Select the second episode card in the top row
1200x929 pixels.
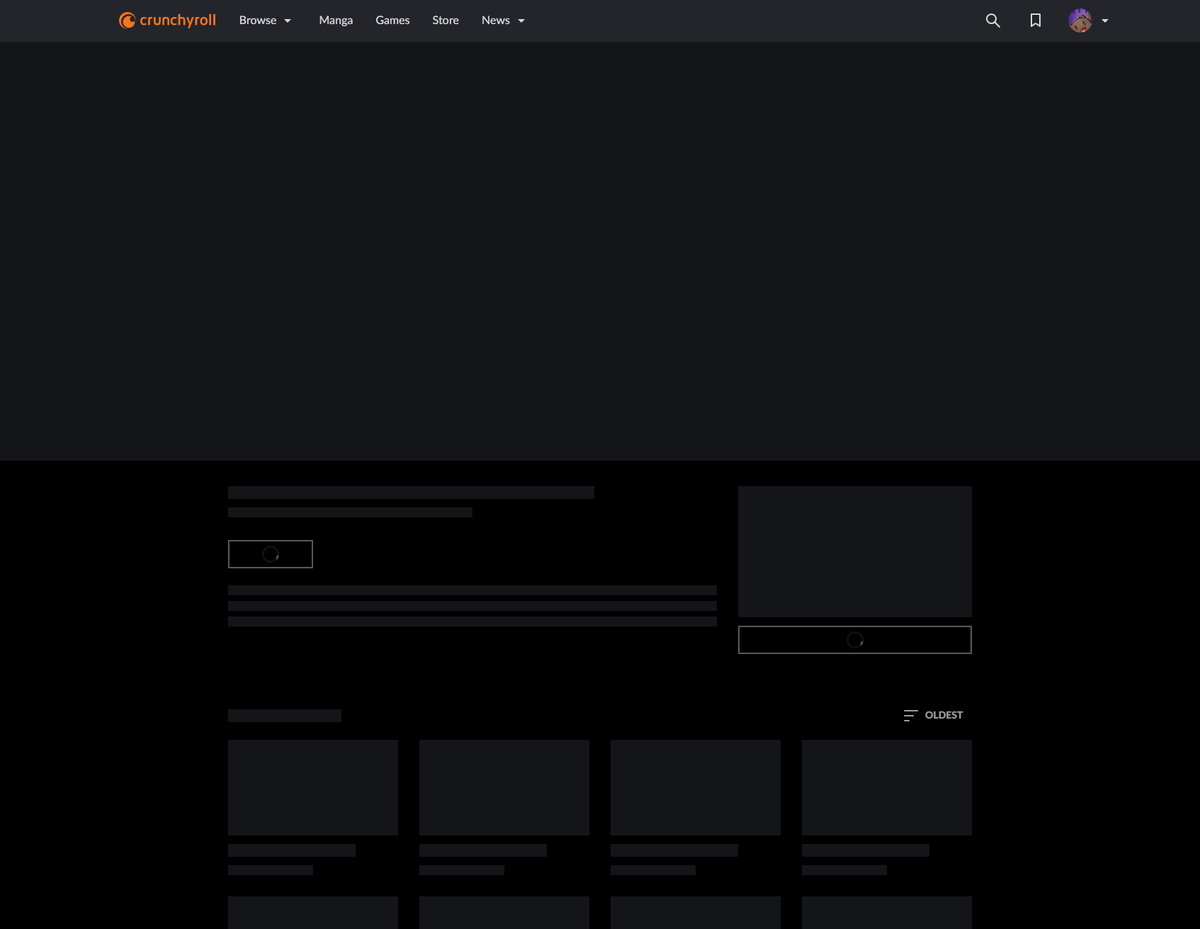click(504, 787)
